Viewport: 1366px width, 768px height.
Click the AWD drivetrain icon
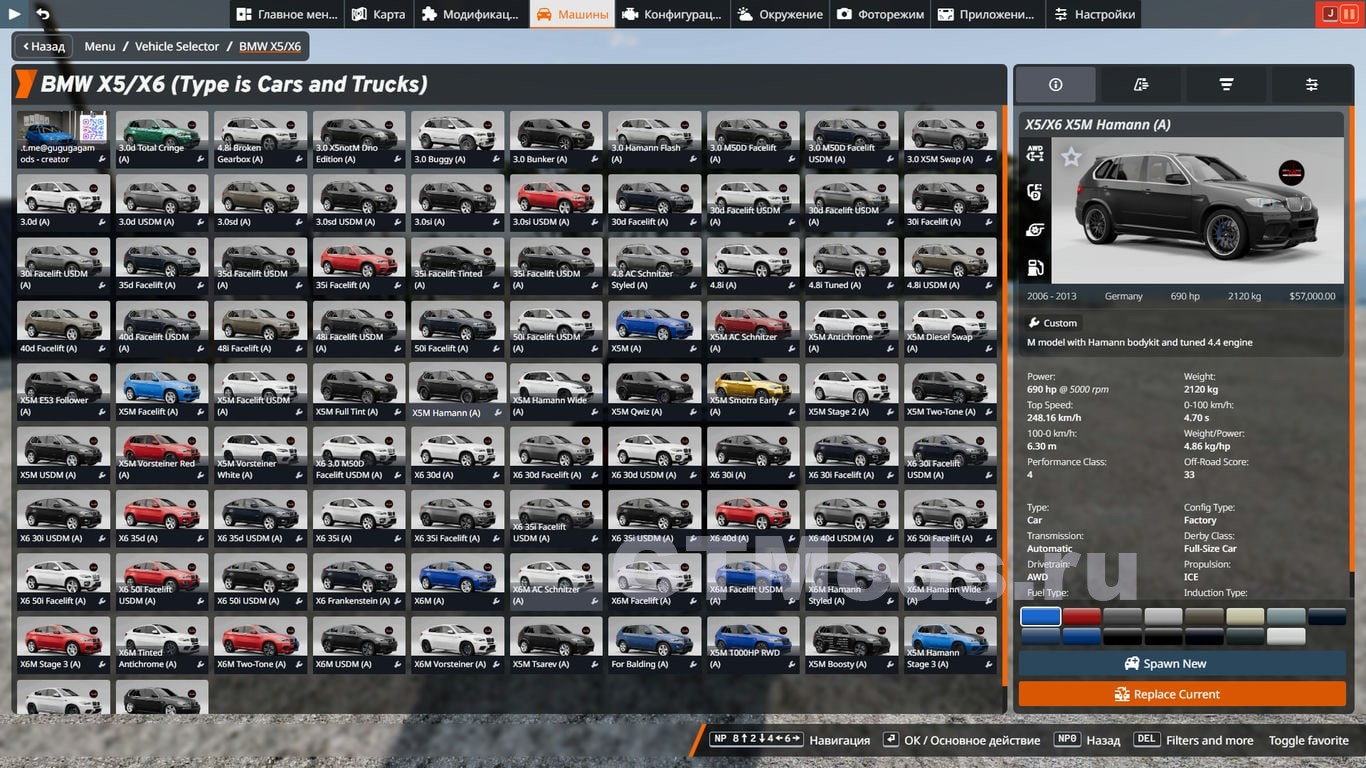tap(1035, 154)
